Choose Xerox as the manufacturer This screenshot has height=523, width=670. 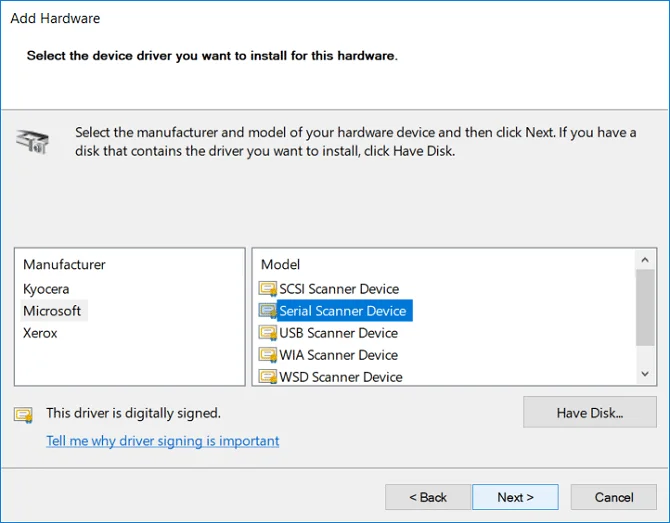click(x=40, y=333)
